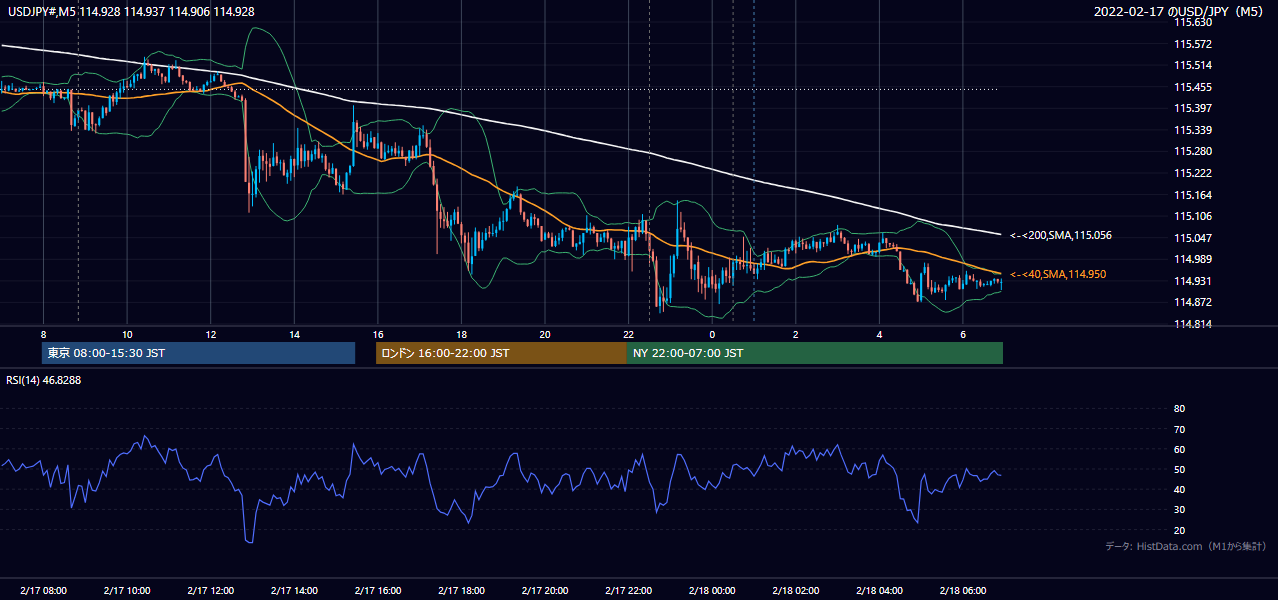Click the '2022-02-17 のUSD/JPY (M5)' header label
This screenshot has height=600, width=1278.
[x=1179, y=11]
